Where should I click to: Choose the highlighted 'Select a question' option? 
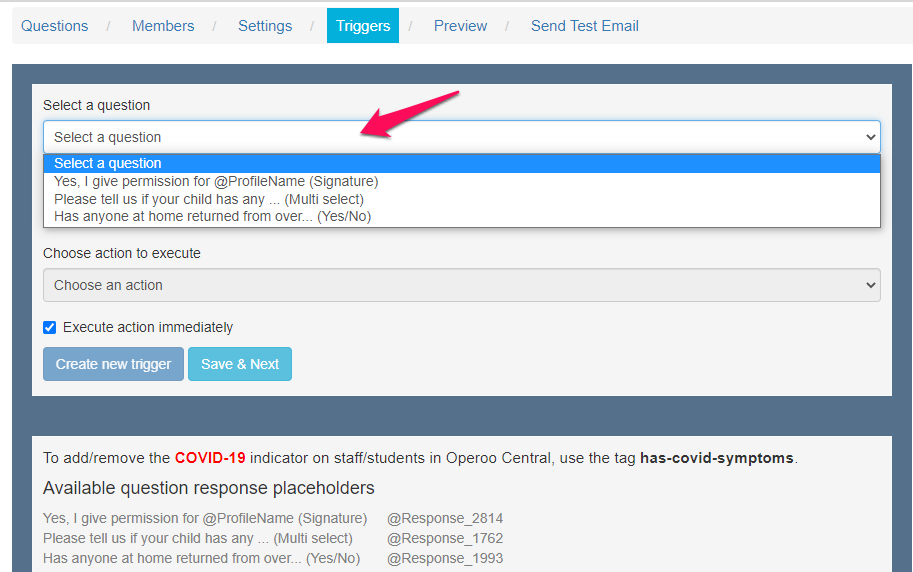(x=108, y=163)
